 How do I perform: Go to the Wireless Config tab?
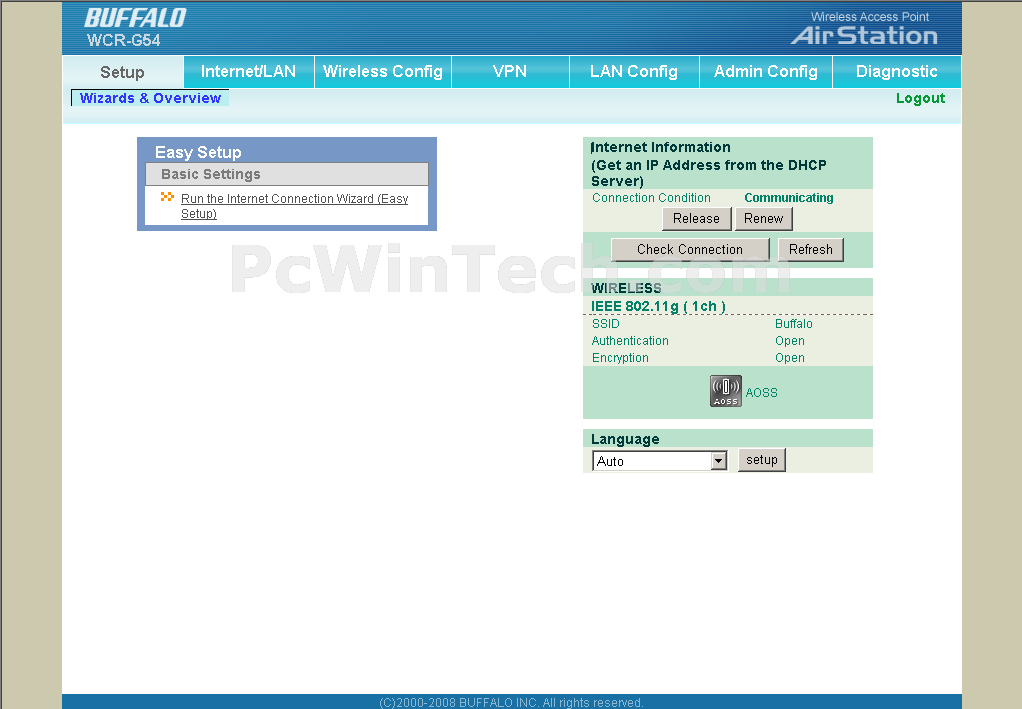pos(383,72)
